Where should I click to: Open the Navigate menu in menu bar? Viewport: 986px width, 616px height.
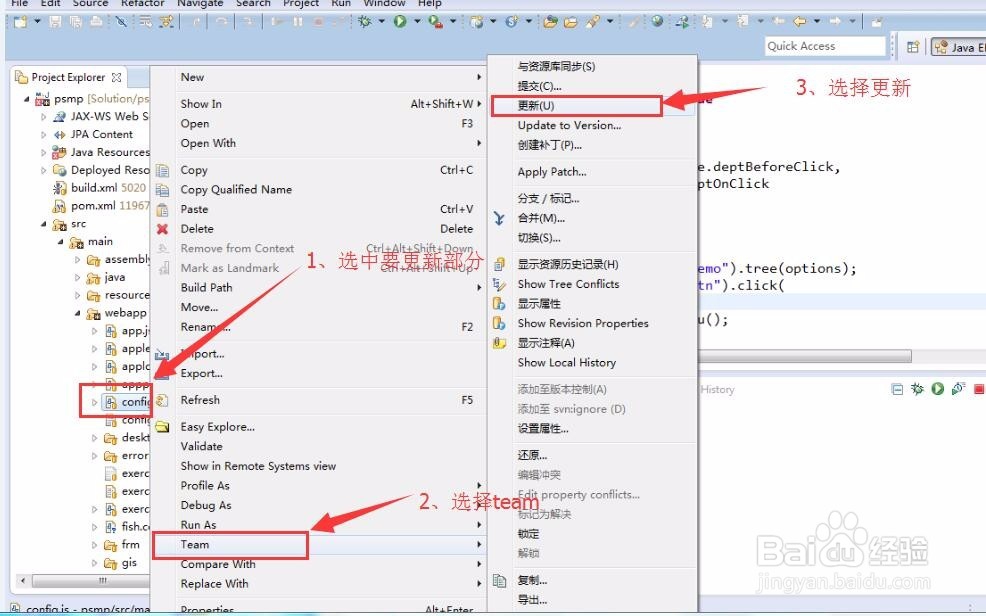coord(200,3)
